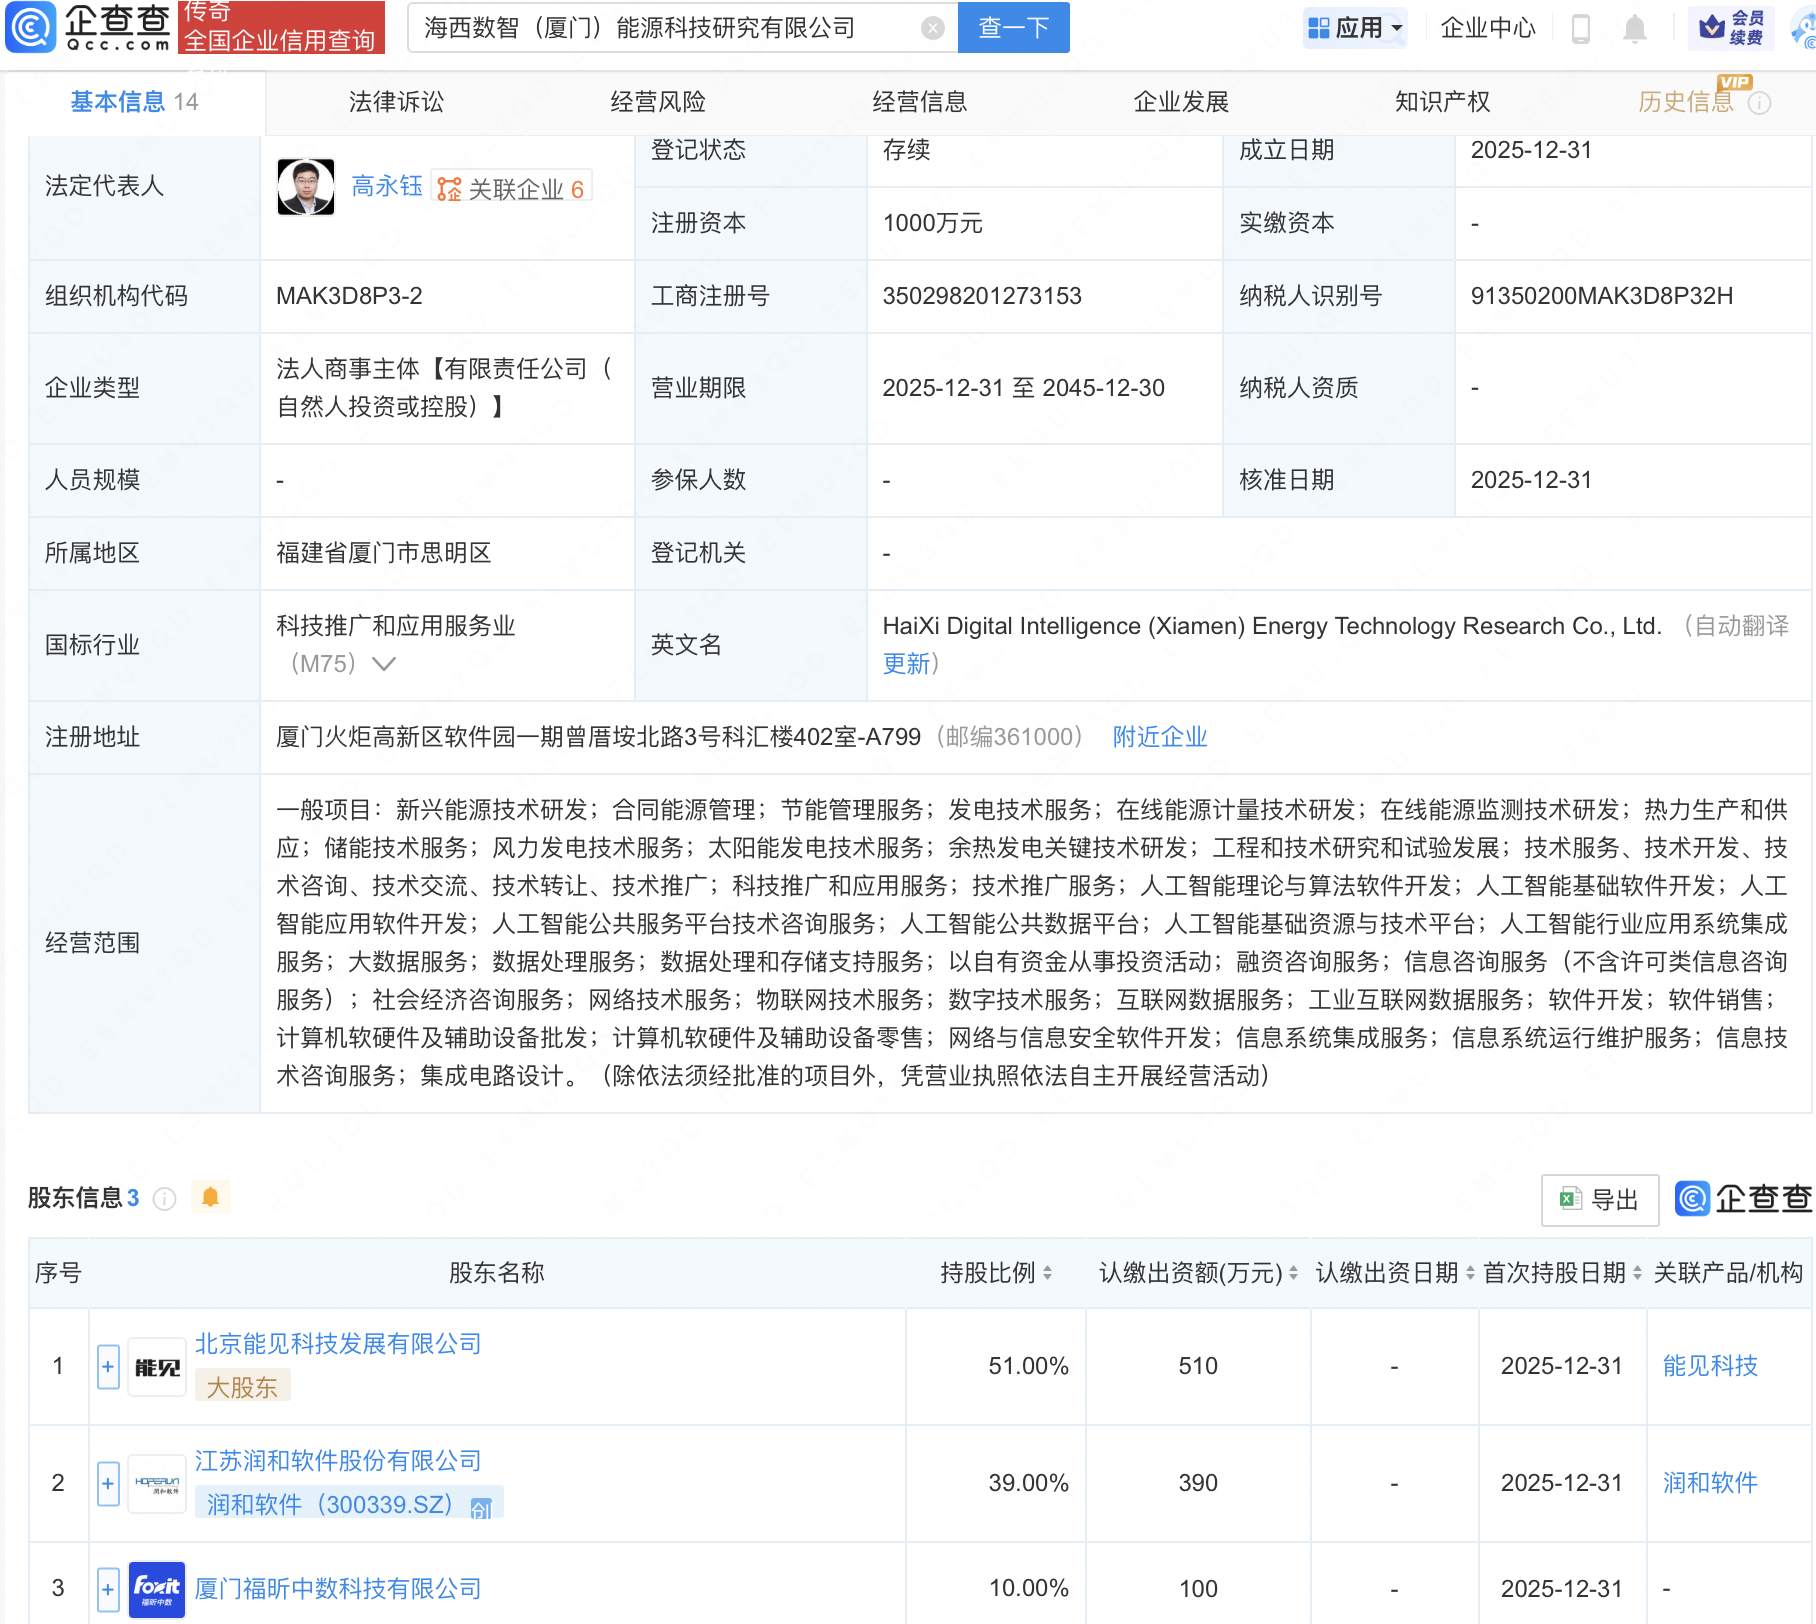Click the shareholder info help icon
1816x1624 pixels.
[x=165, y=1198]
